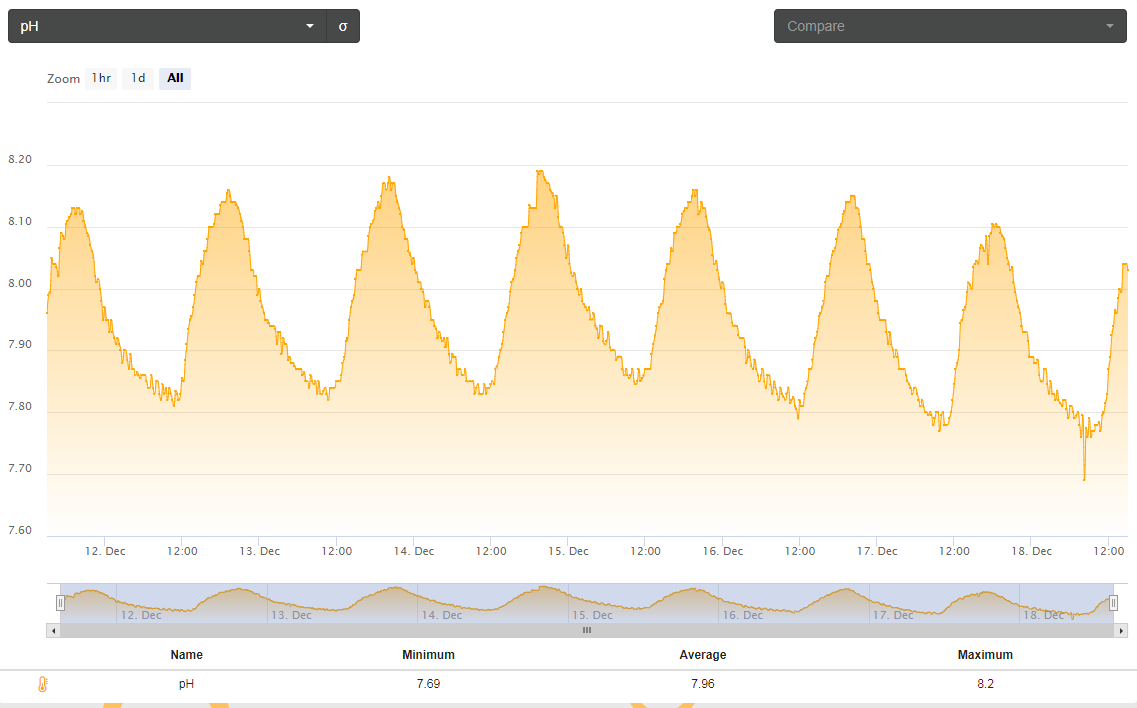Click the 14. Dec label in navigator
1137x708 pixels.
[x=442, y=615]
